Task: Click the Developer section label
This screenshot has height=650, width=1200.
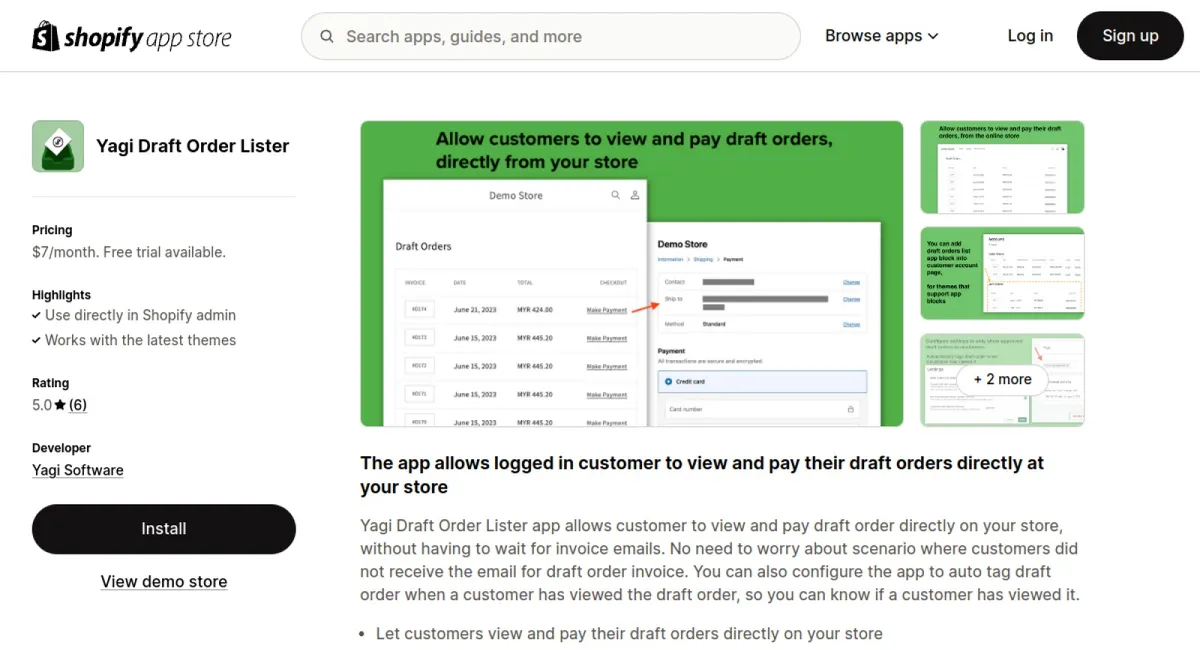Action: click(61, 448)
